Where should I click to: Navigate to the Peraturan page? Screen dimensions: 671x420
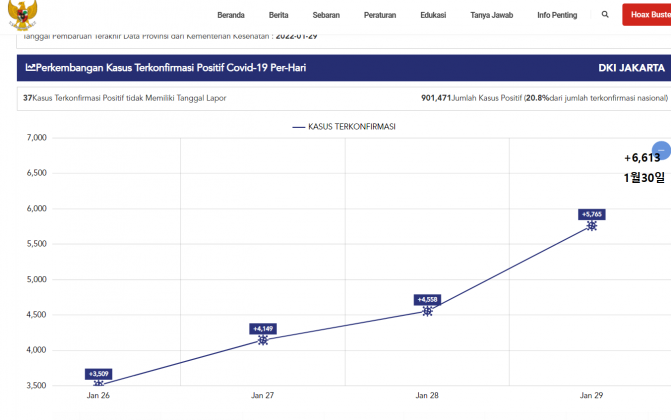pos(380,15)
